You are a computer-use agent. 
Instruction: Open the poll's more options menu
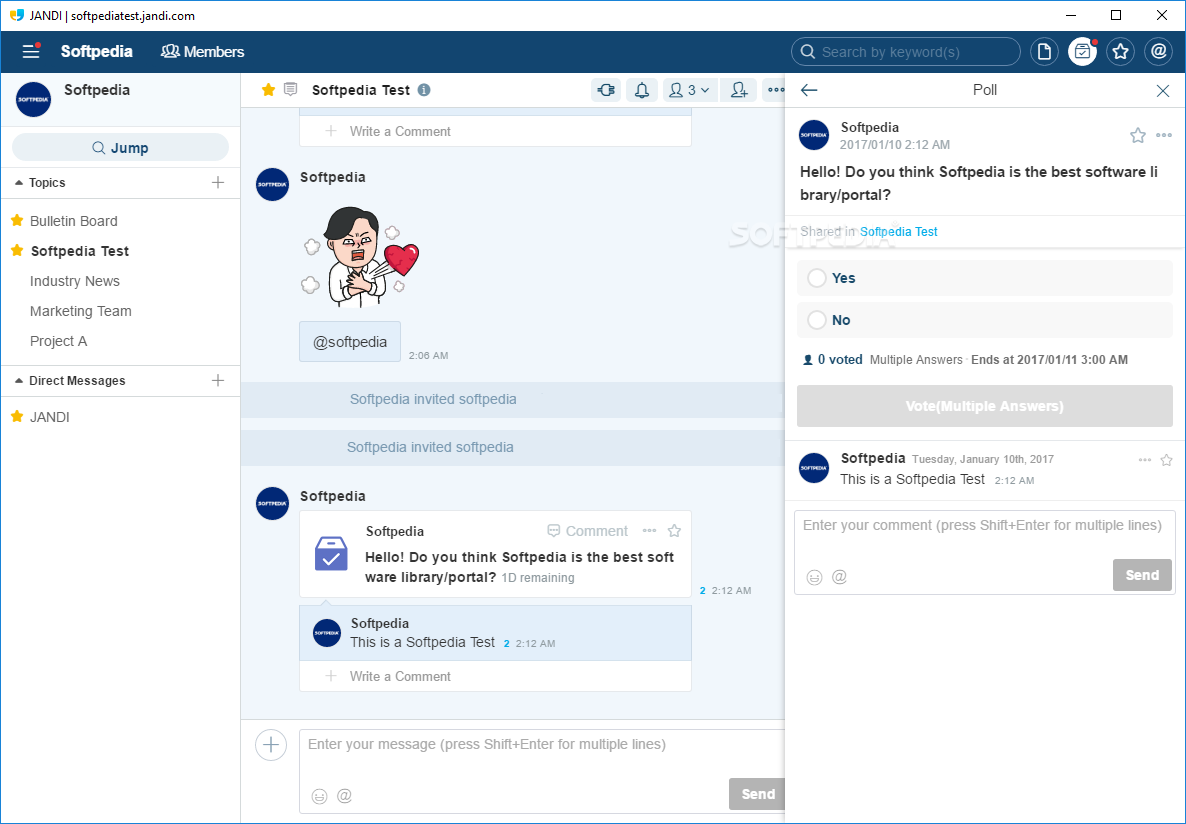1164,135
